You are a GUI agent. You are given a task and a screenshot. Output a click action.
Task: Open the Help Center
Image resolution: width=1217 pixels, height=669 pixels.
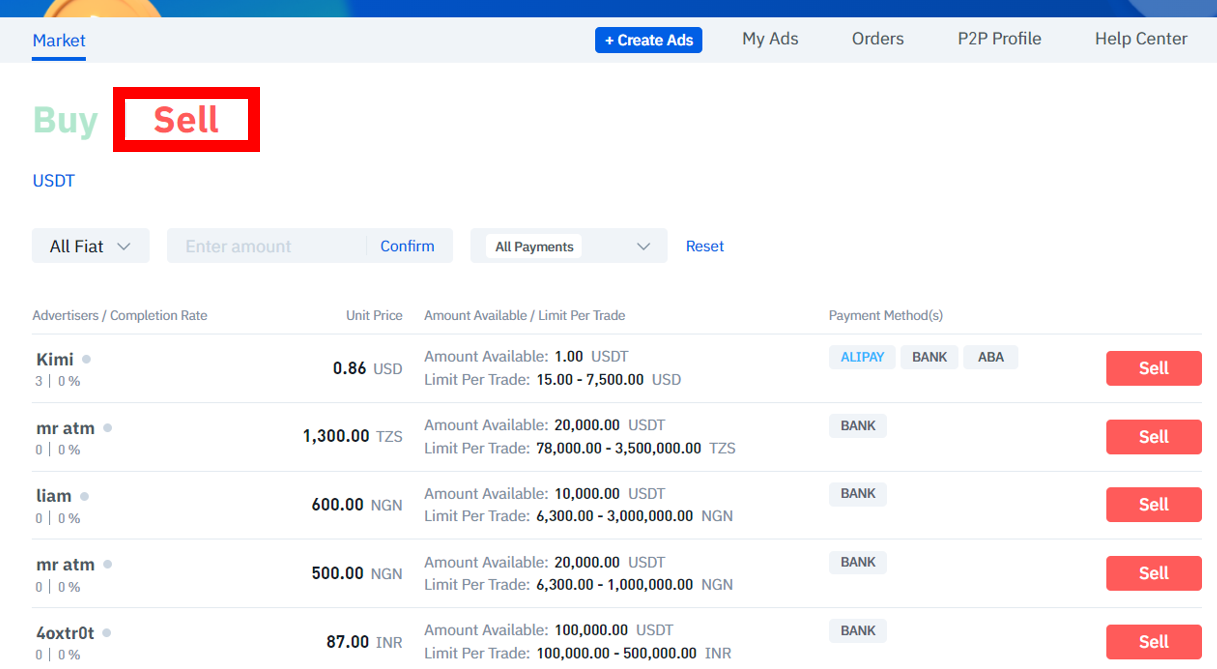point(1141,39)
